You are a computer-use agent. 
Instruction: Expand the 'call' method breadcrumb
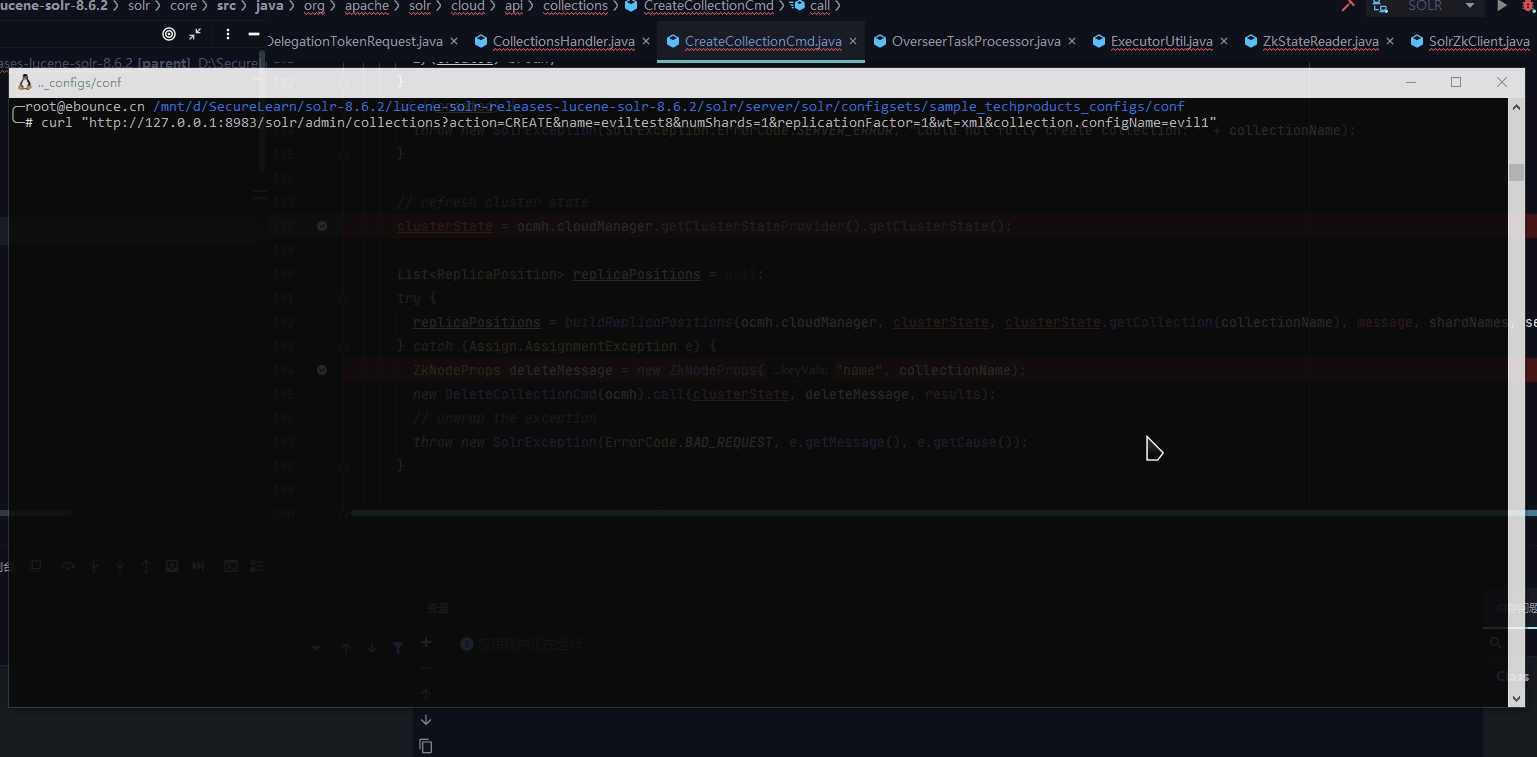[x=819, y=6]
